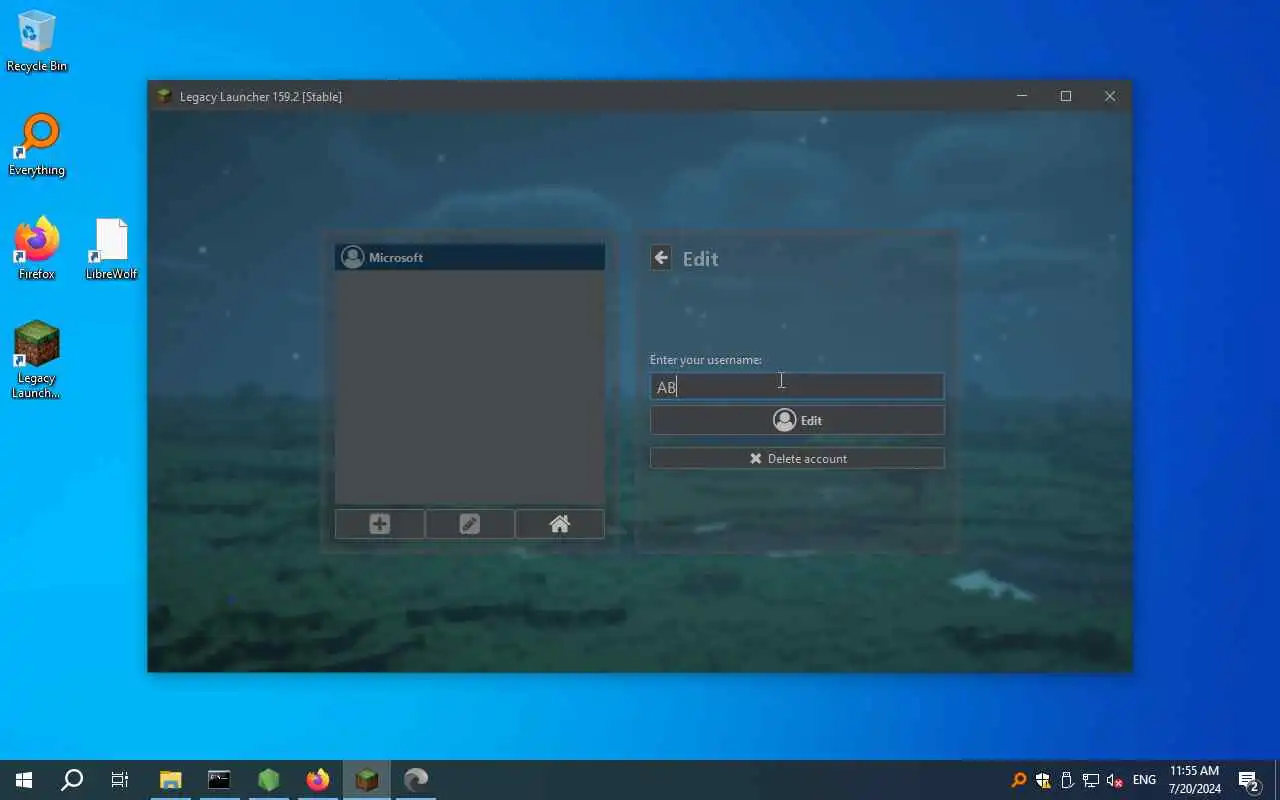Select the Legacy Launcher desktop shortcut
The image size is (1280, 800).
pos(37,360)
